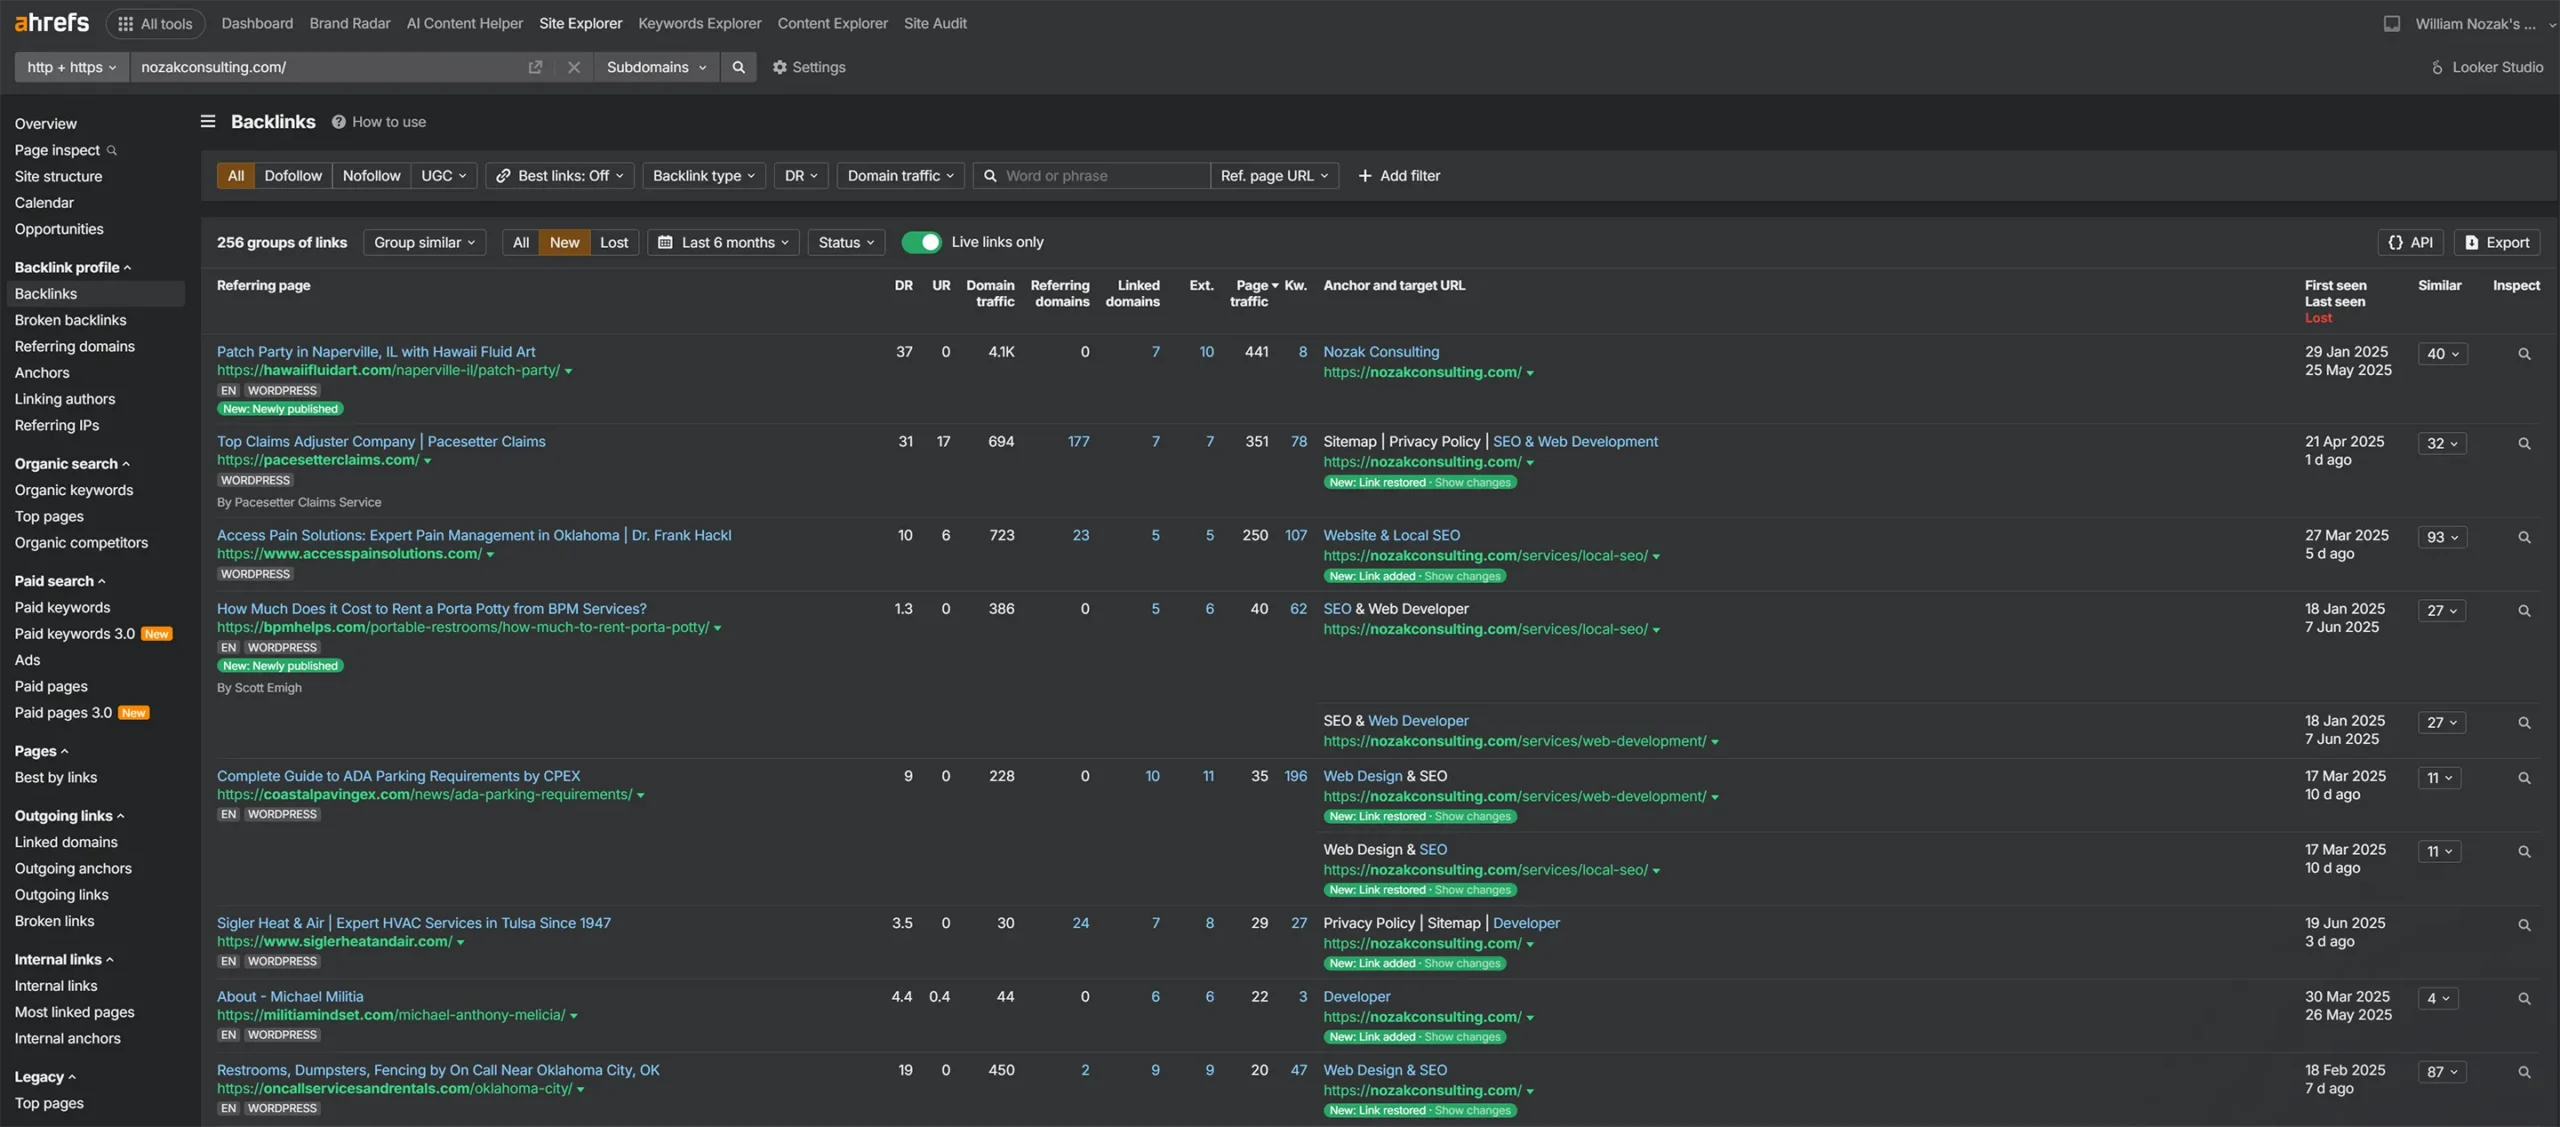Open the Group similar dropdown
The width and height of the screenshot is (2560, 1127).
424,242
